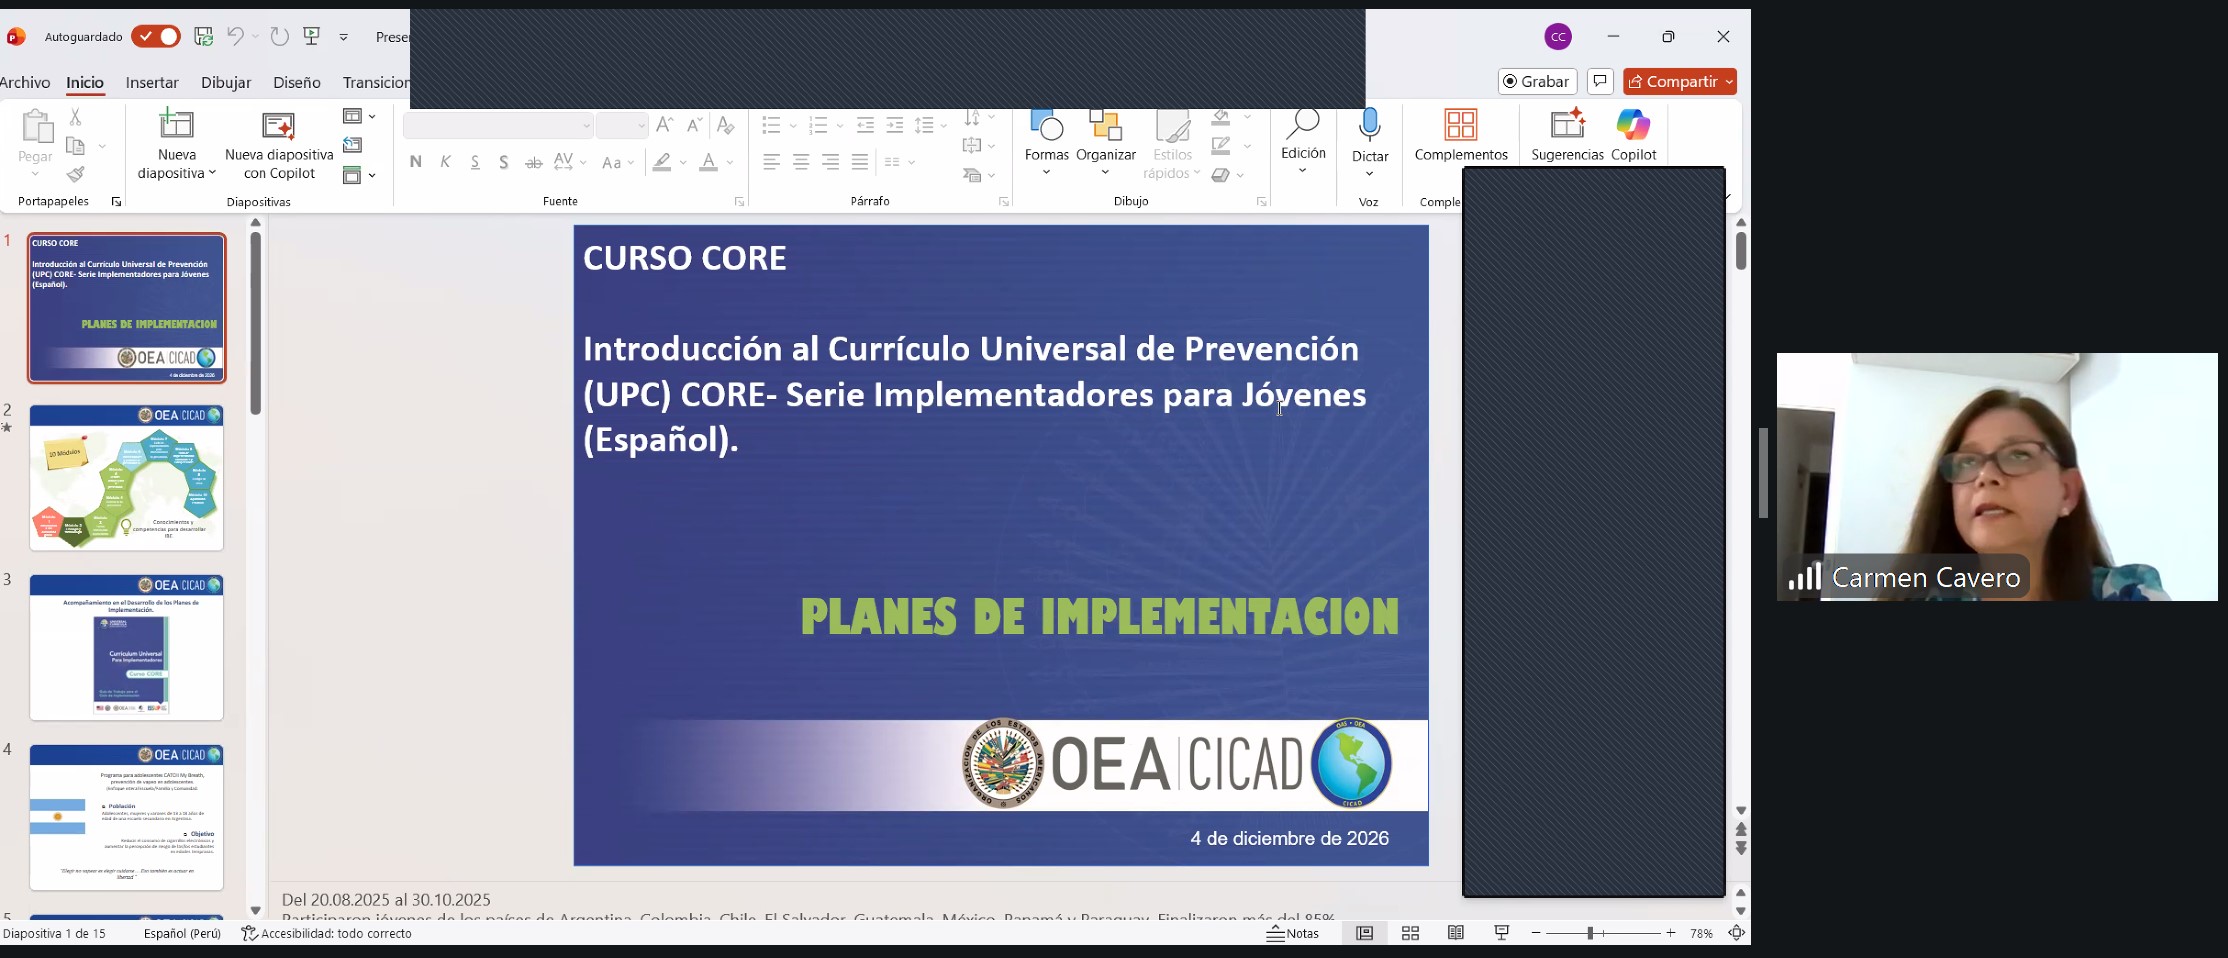The image size is (2228, 958).
Task: Open the Insertar tab
Action: pos(152,83)
